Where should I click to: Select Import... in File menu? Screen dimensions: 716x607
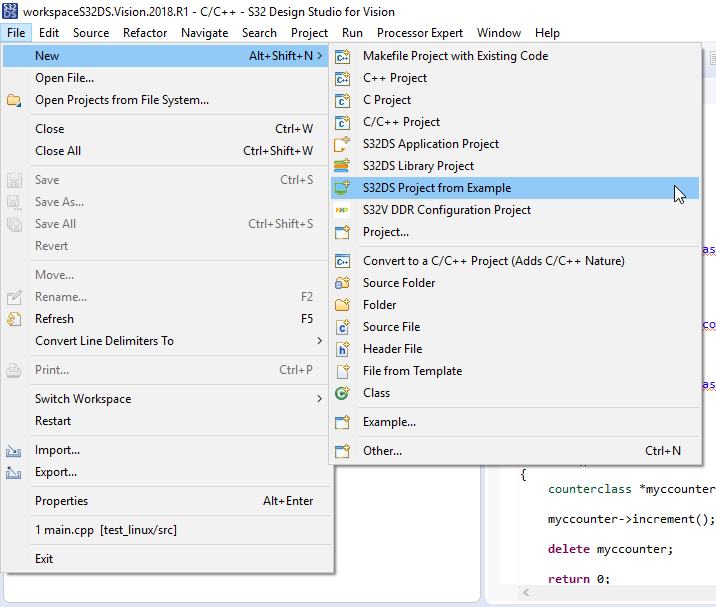pyautogui.click(x=166, y=450)
